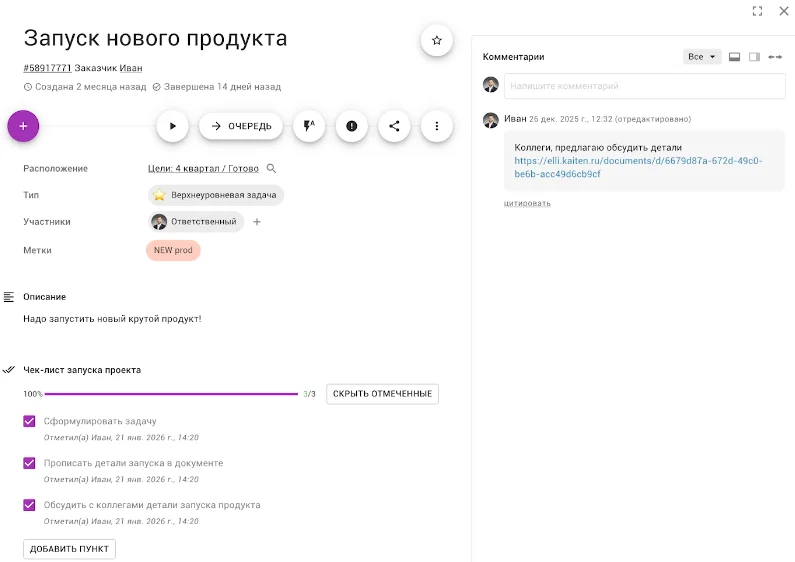Open the "Все" comments filter dropdown
The height and width of the screenshot is (562, 795).
pos(702,57)
